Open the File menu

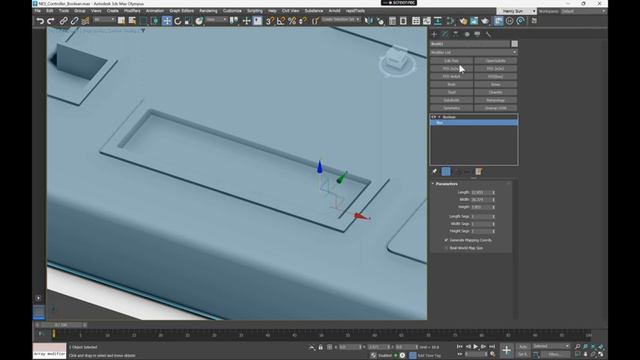tap(38, 11)
